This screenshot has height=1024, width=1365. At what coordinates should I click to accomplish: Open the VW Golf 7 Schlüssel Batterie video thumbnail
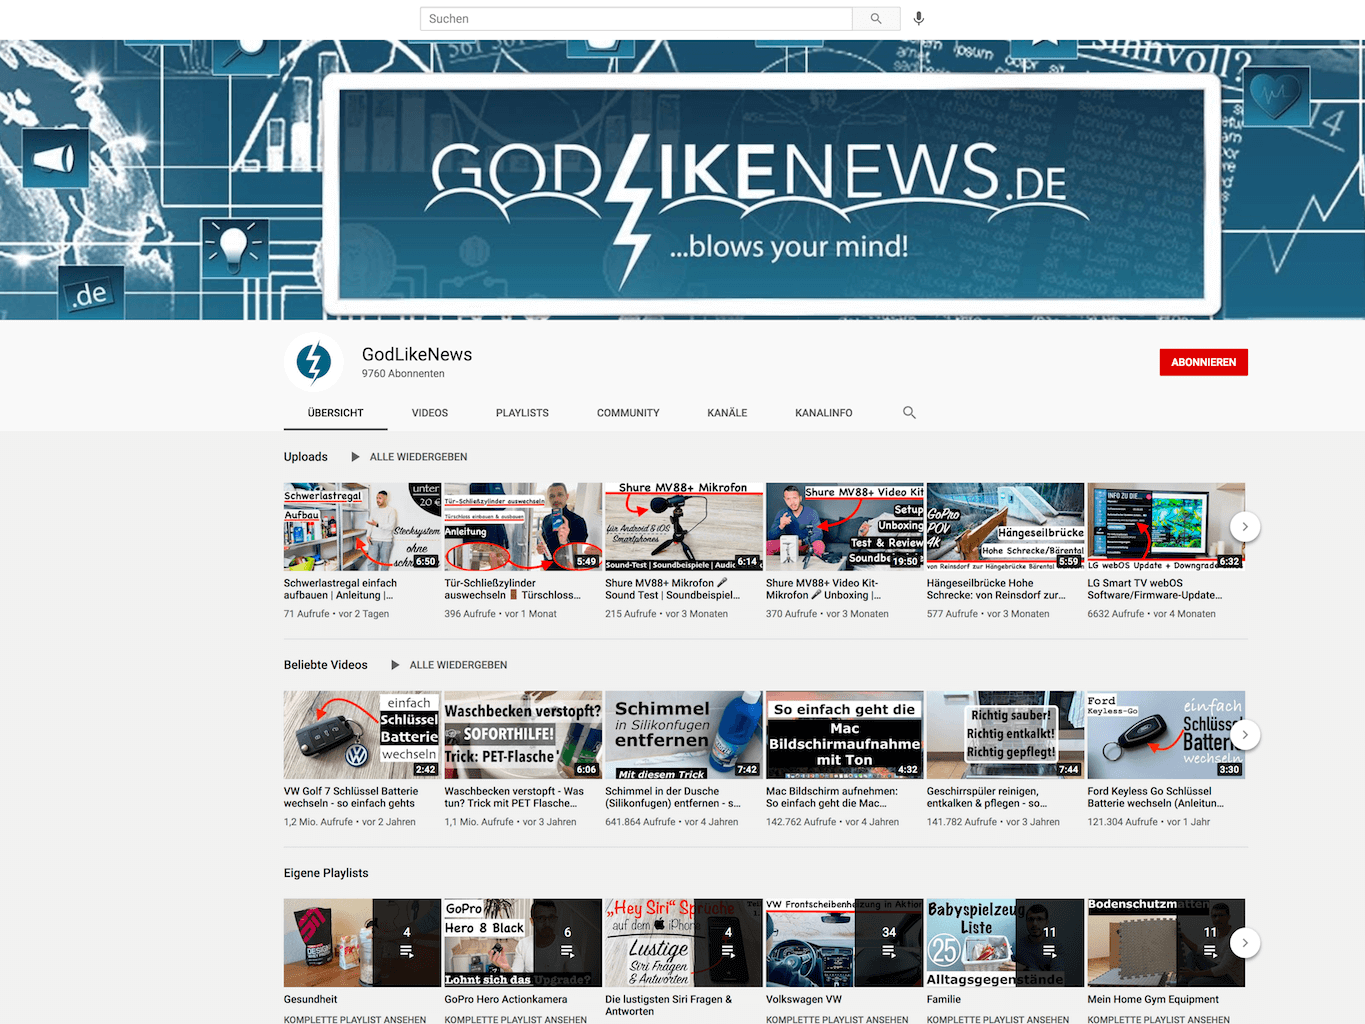click(361, 734)
